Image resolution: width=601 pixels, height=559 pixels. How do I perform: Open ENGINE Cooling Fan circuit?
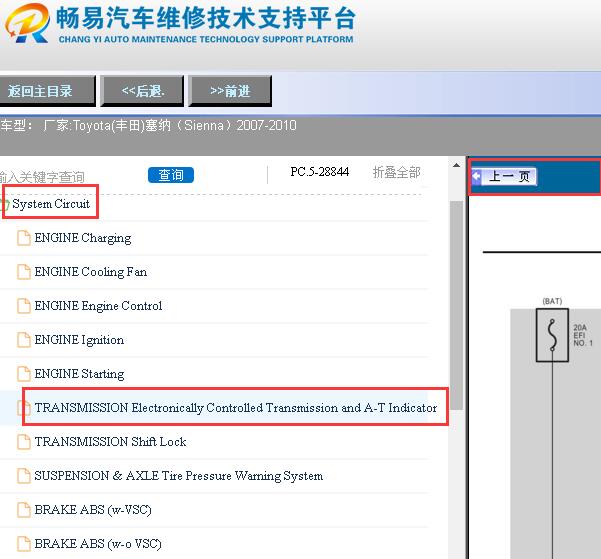(x=90, y=272)
